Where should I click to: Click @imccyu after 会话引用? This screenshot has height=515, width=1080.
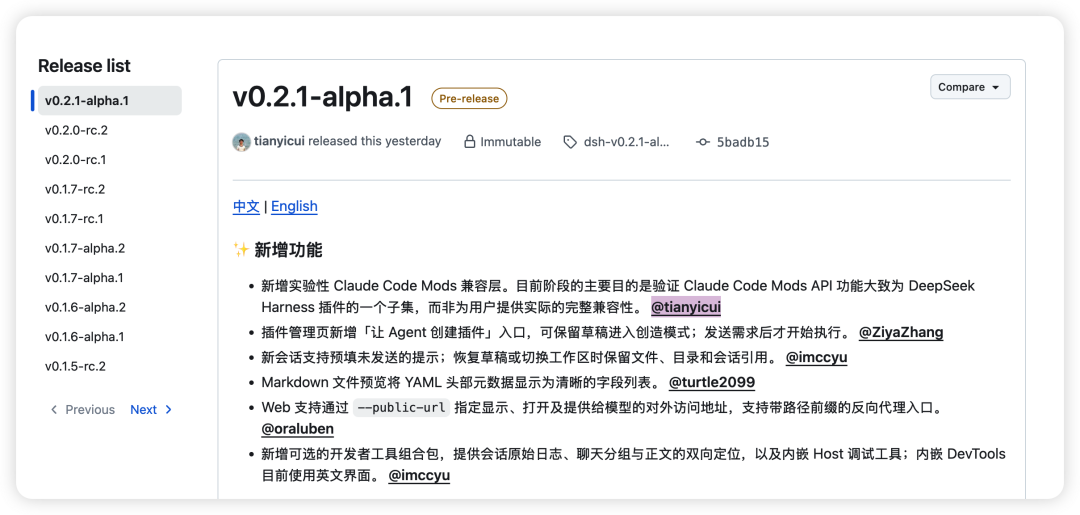click(x=816, y=357)
